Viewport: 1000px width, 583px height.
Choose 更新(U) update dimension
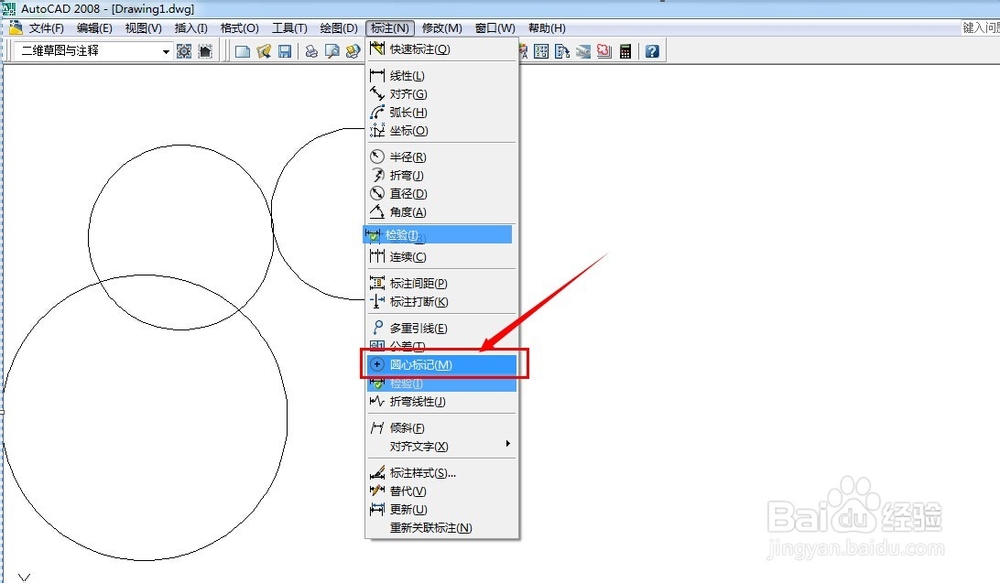point(441,510)
